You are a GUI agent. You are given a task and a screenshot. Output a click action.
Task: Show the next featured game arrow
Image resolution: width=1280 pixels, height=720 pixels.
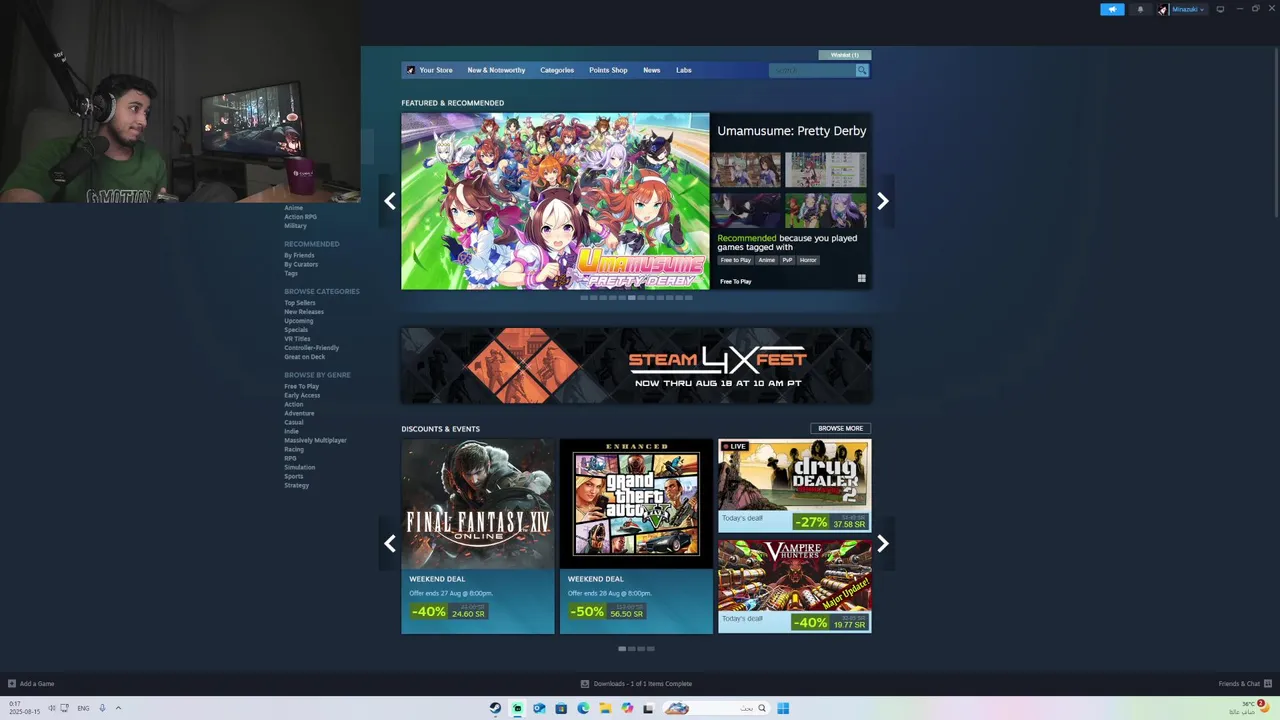[882, 201]
